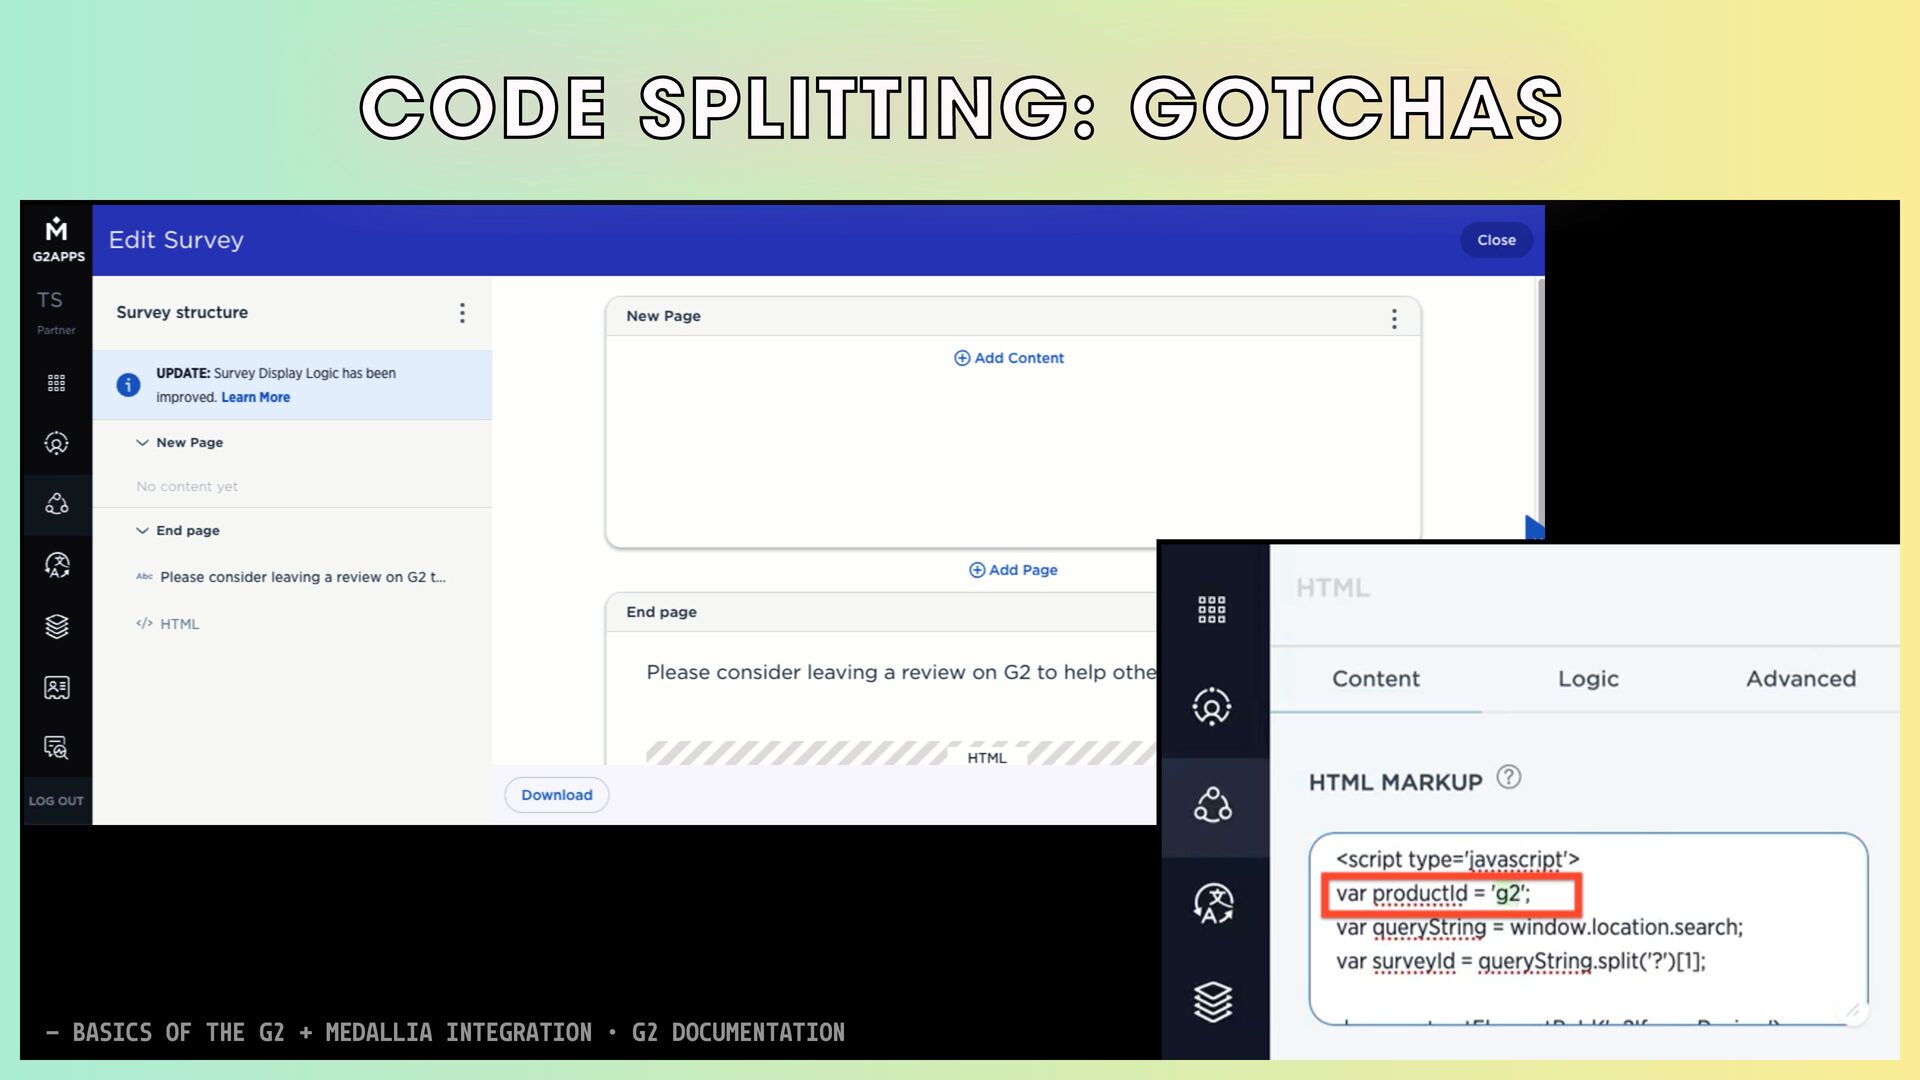
Task: Collapse the End page tree section
Action: [142, 530]
